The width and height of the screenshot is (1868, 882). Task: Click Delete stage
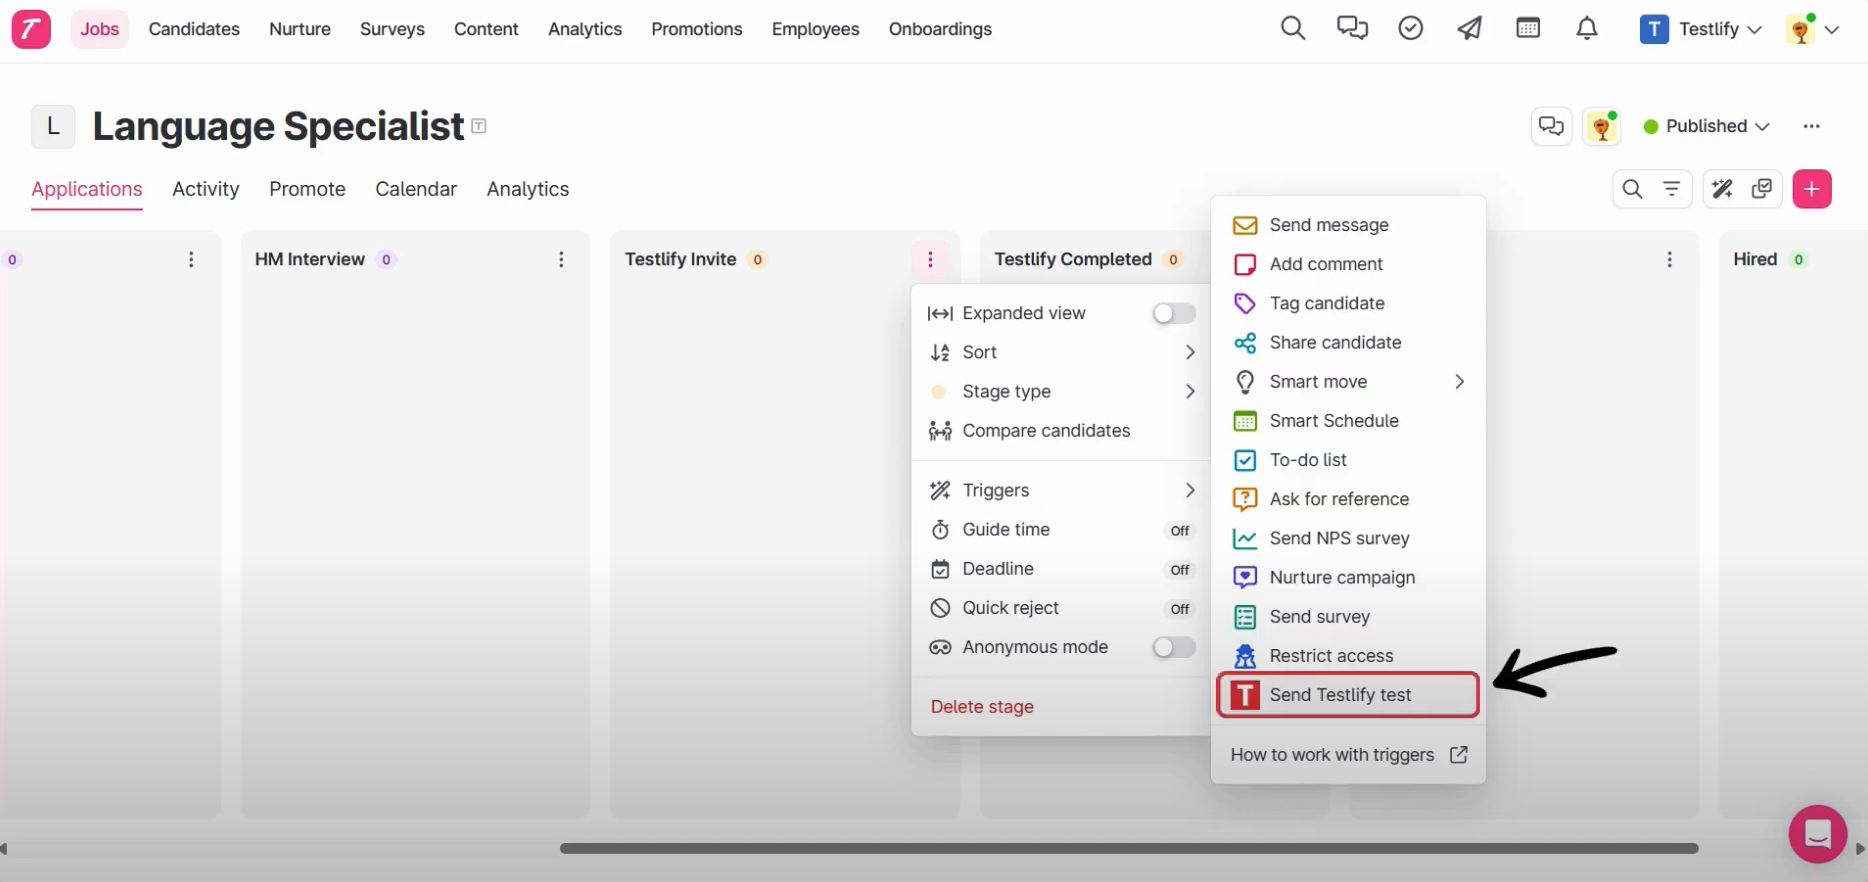click(982, 707)
